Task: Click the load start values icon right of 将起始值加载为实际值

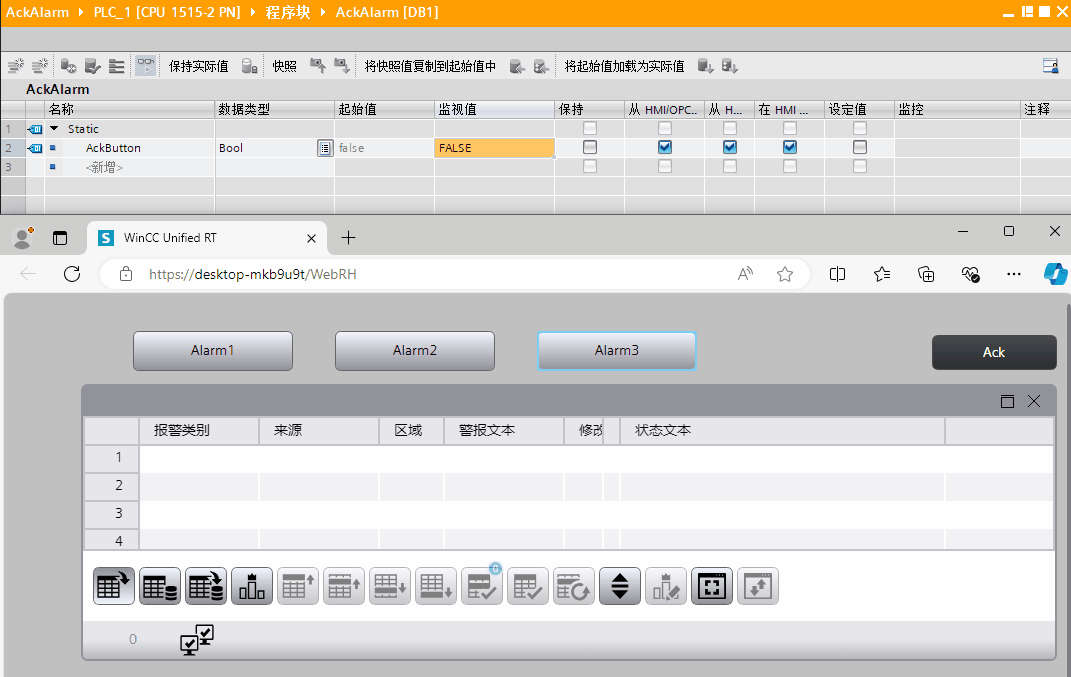Action: (706, 66)
